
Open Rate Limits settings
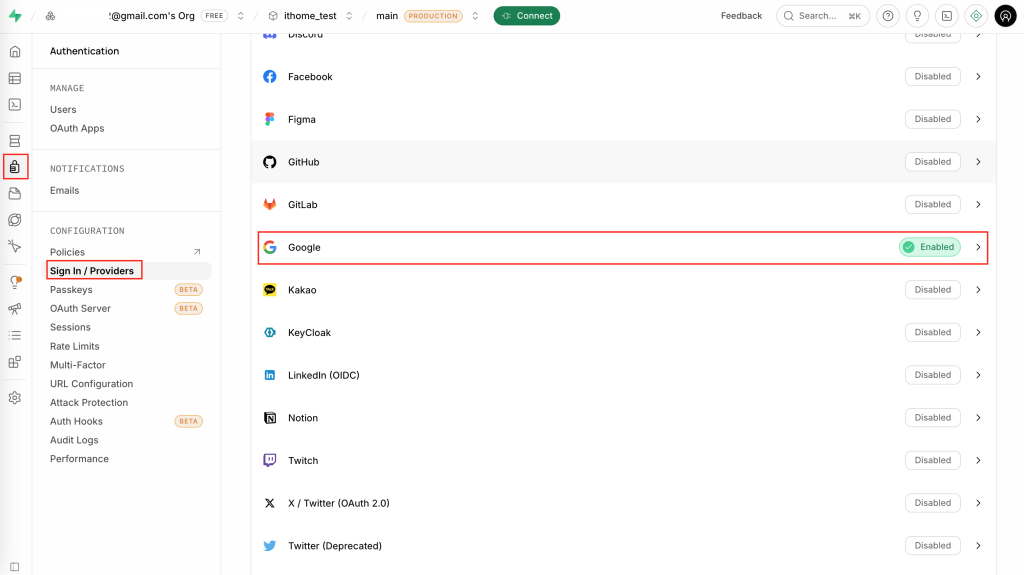[x=74, y=346]
